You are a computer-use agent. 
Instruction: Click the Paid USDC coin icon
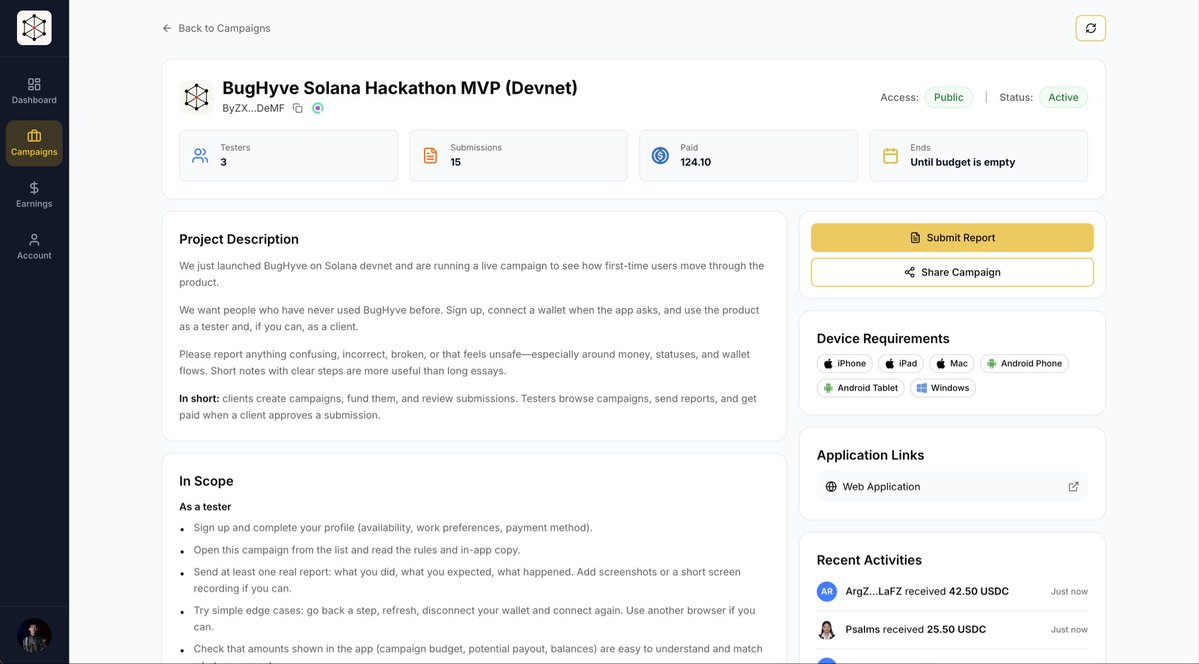(661, 156)
